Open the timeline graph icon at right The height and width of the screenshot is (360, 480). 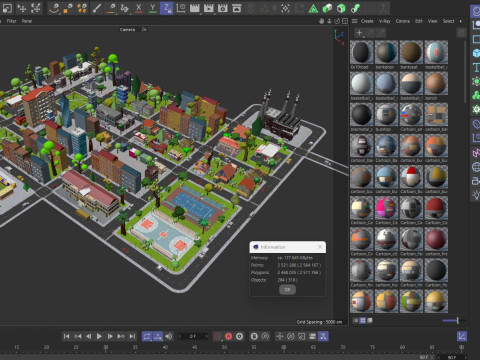462,336
